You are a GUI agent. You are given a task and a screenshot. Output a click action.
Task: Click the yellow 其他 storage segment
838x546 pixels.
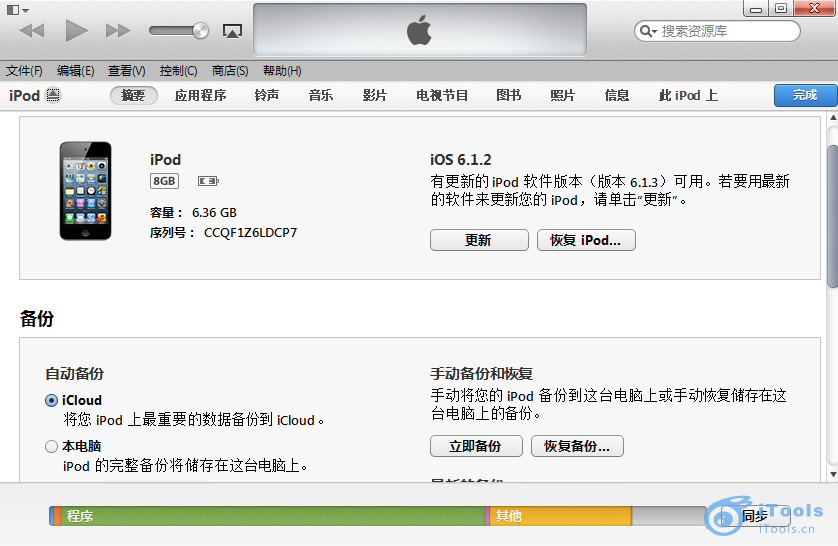pyautogui.click(x=561, y=516)
